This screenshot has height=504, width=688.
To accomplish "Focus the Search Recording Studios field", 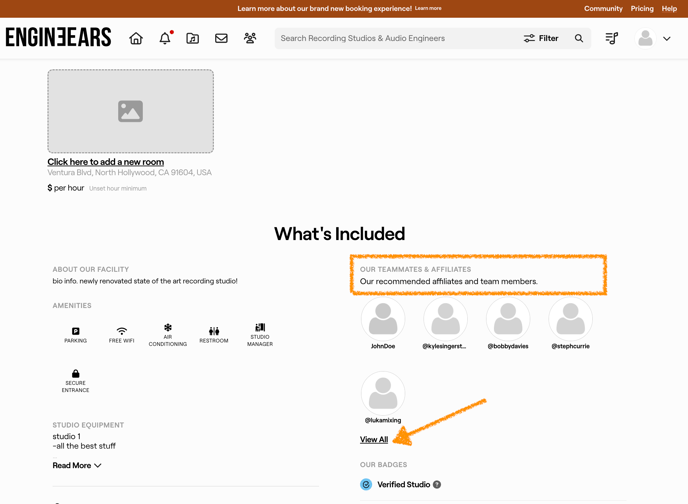I will (395, 39).
